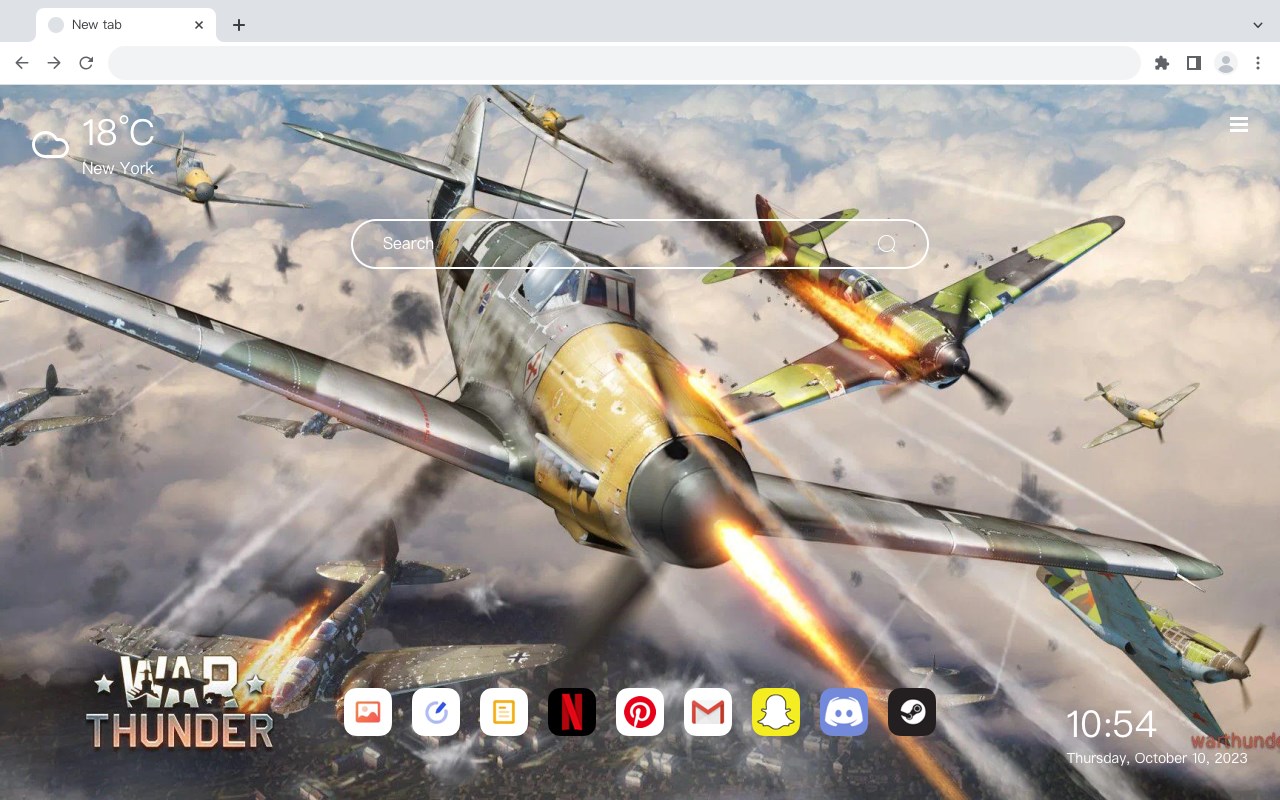Open the Pinterest shortcut icon
The height and width of the screenshot is (800, 1280).
[x=640, y=712]
